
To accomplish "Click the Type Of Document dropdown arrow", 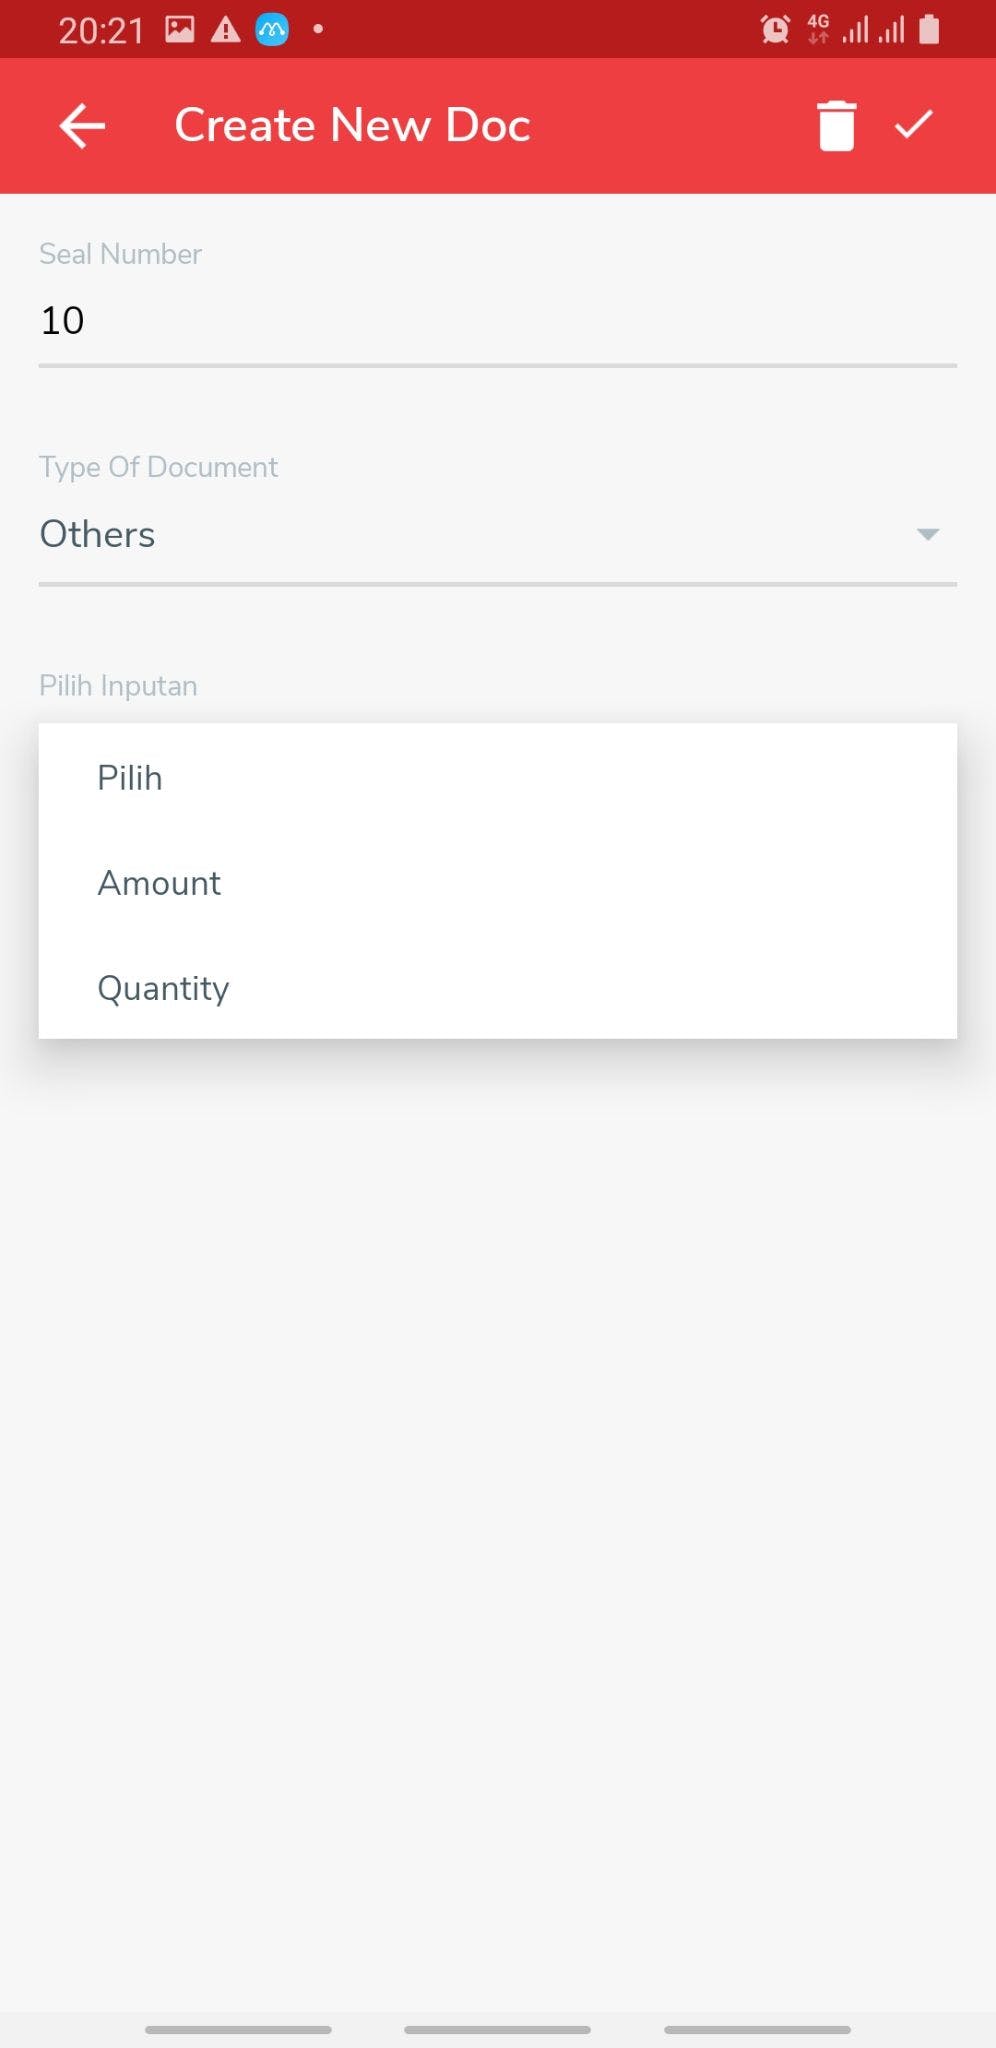I will tap(928, 534).
